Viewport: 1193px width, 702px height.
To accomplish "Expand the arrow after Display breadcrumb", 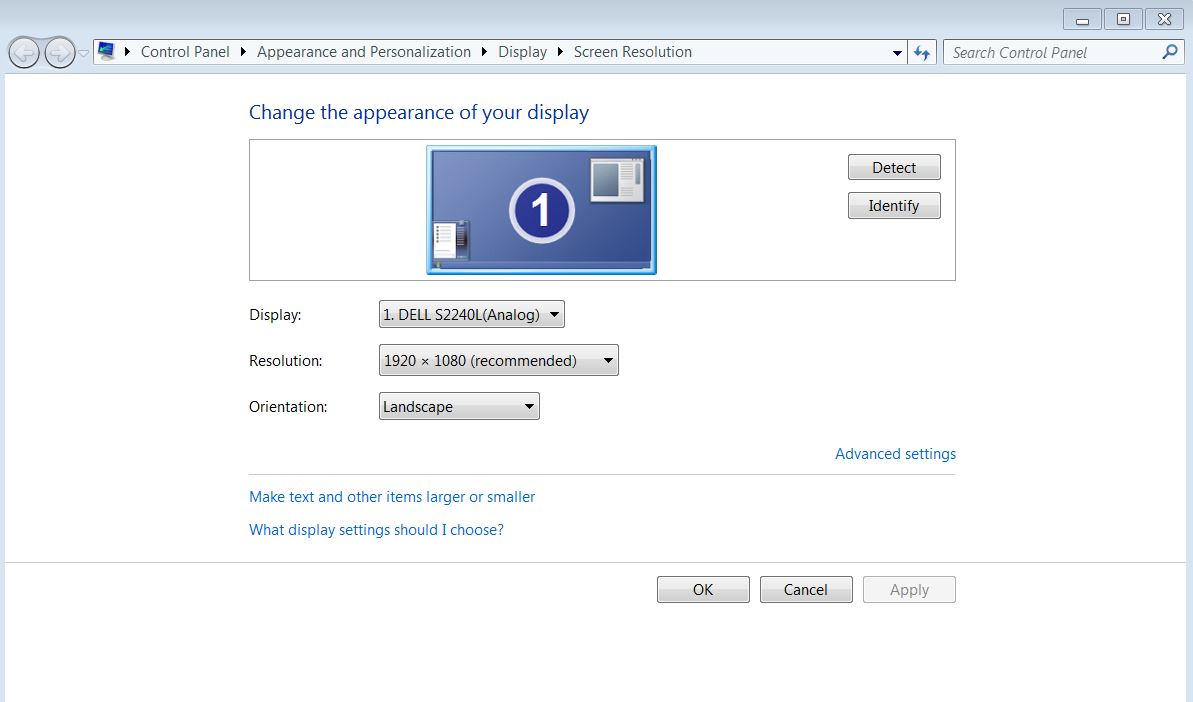I will 560,52.
